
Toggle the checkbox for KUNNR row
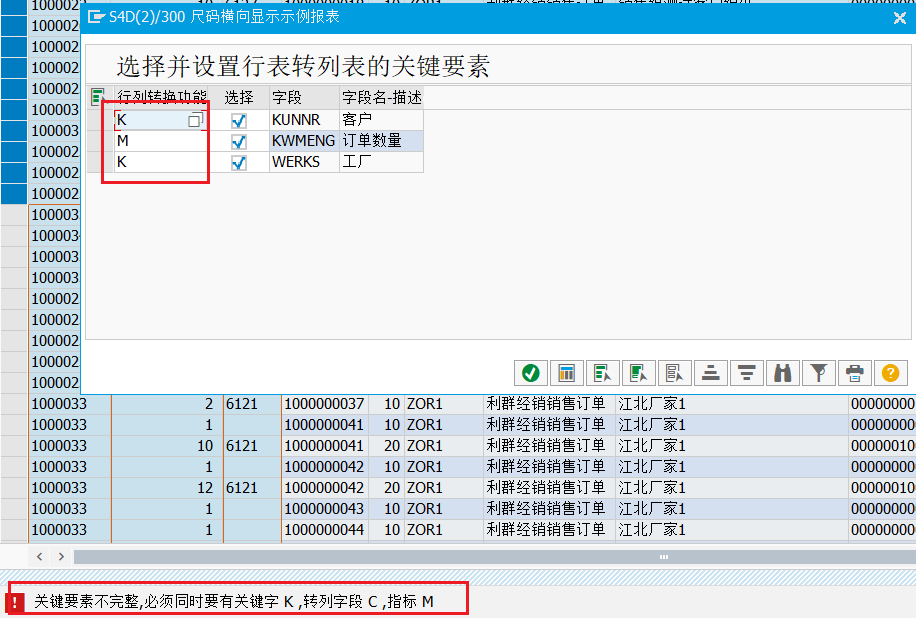click(238, 120)
